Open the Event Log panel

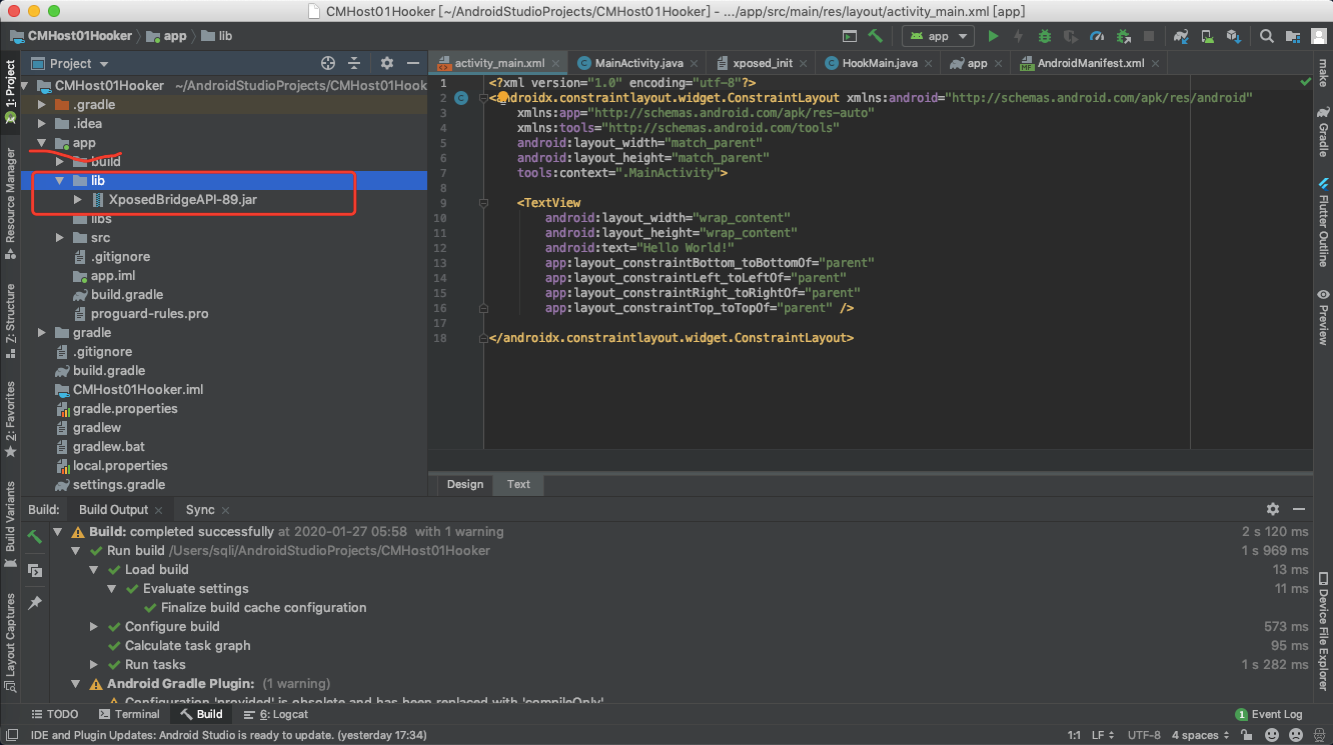point(1268,714)
